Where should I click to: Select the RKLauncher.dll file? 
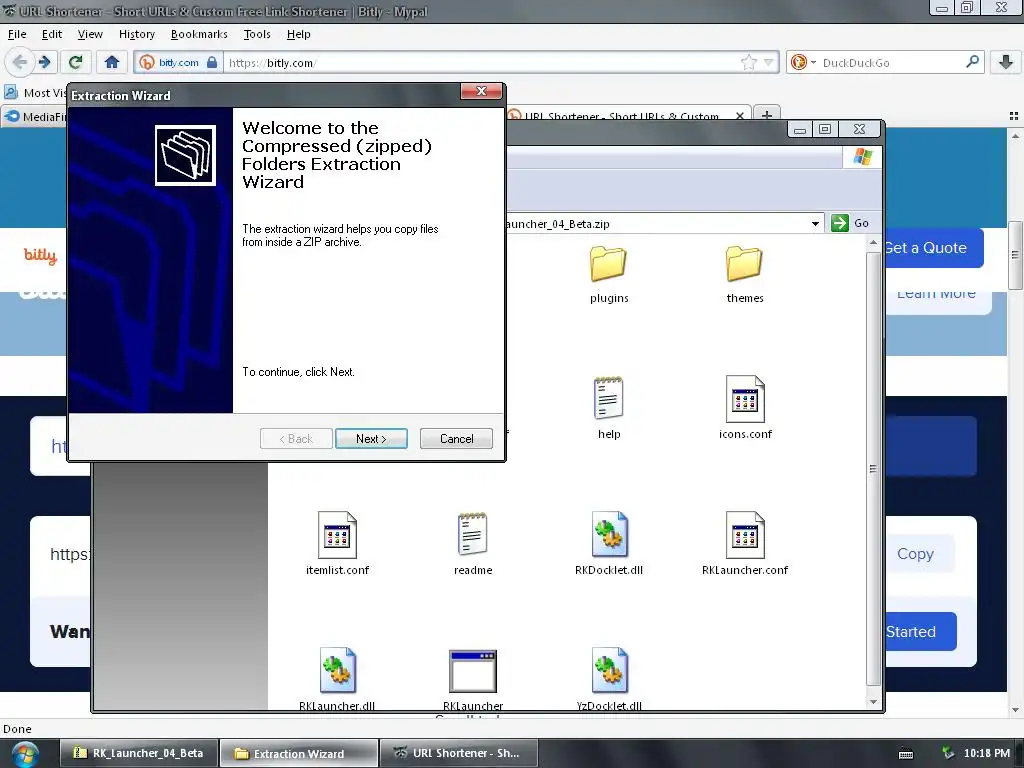click(337, 678)
